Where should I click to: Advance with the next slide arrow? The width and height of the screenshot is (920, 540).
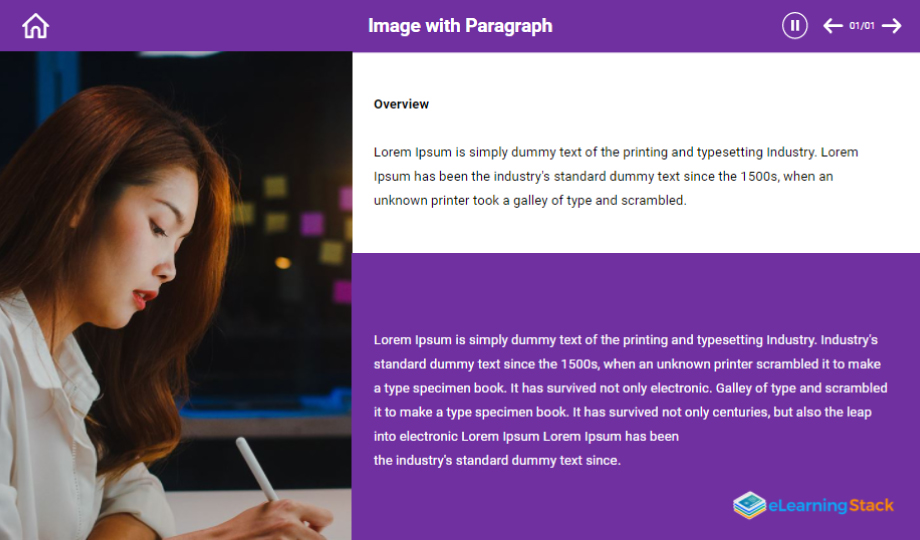[x=891, y=26]
